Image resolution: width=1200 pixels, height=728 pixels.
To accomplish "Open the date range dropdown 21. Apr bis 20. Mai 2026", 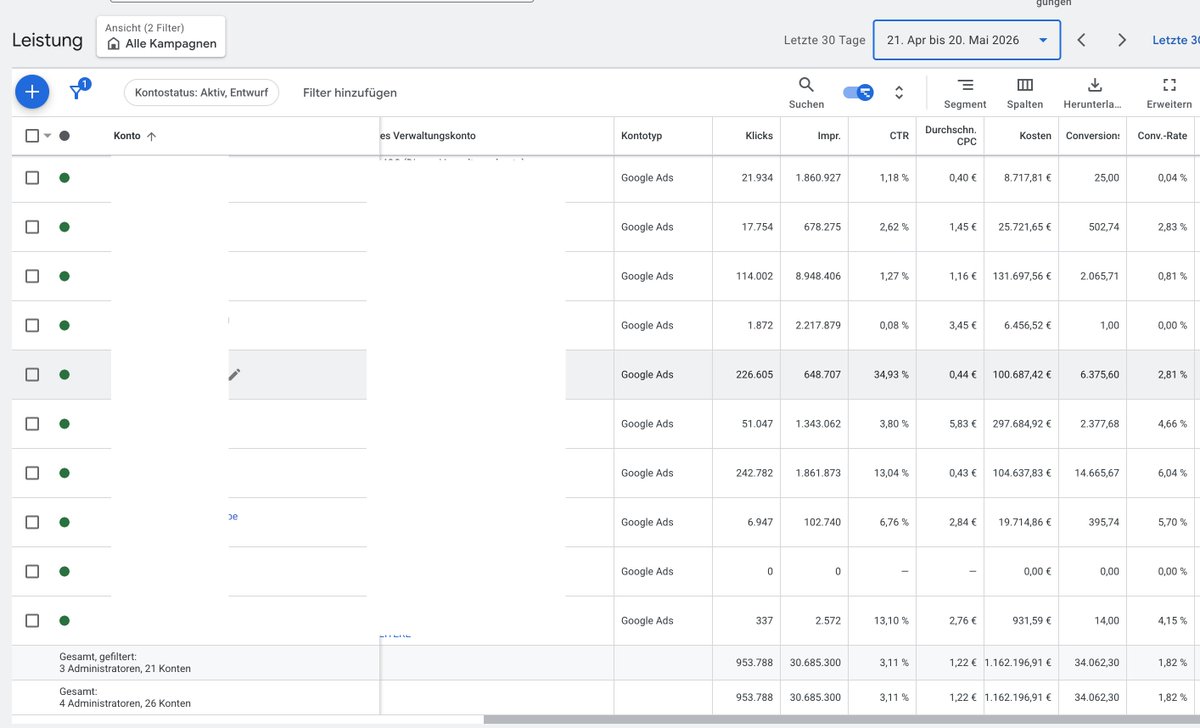I will 966,40.
